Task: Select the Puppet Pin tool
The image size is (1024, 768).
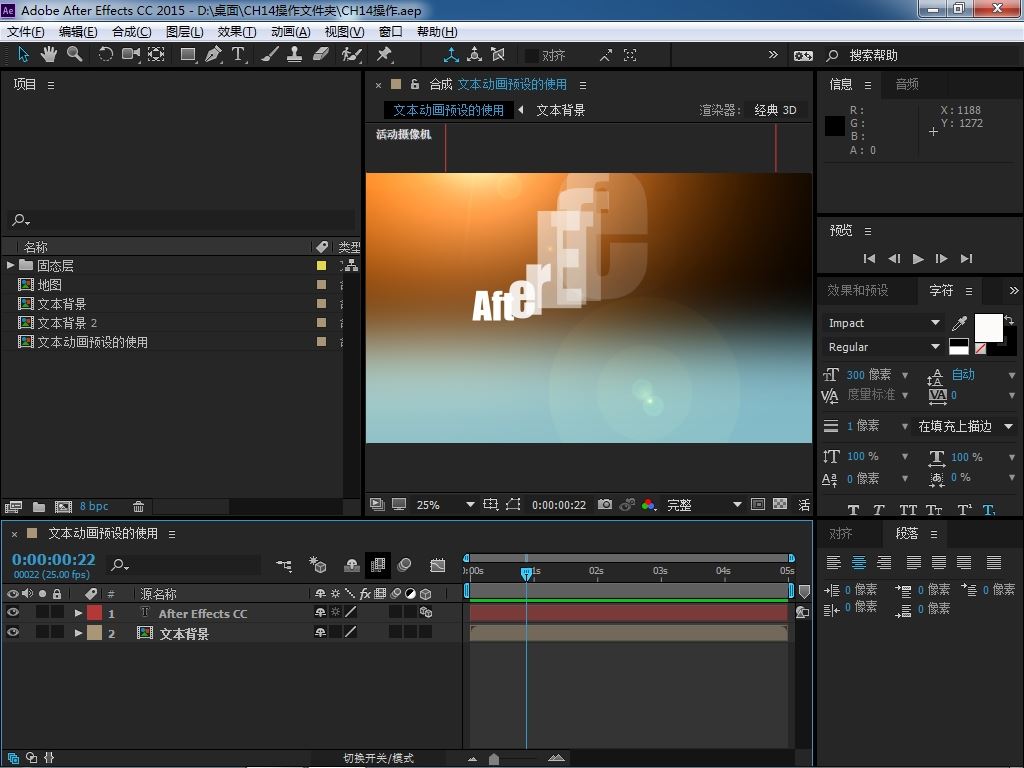Action: (x=384, y=55)
